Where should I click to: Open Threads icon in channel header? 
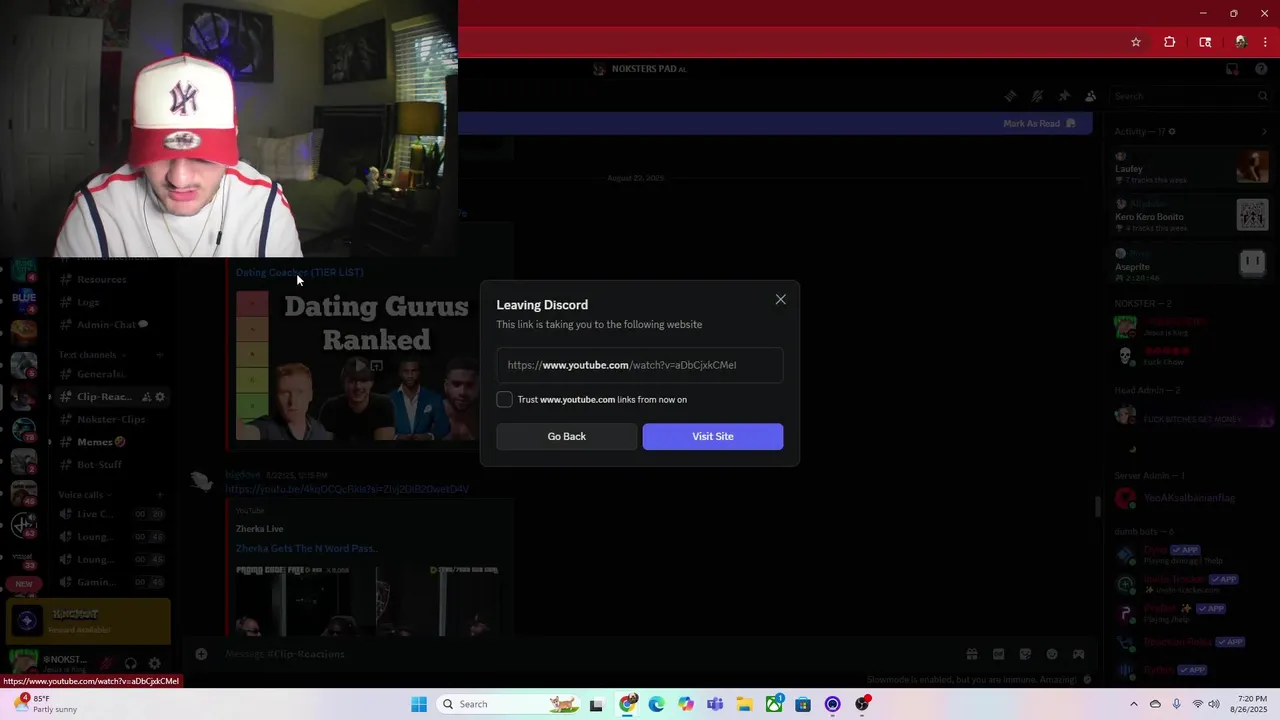pos(1011,96)
